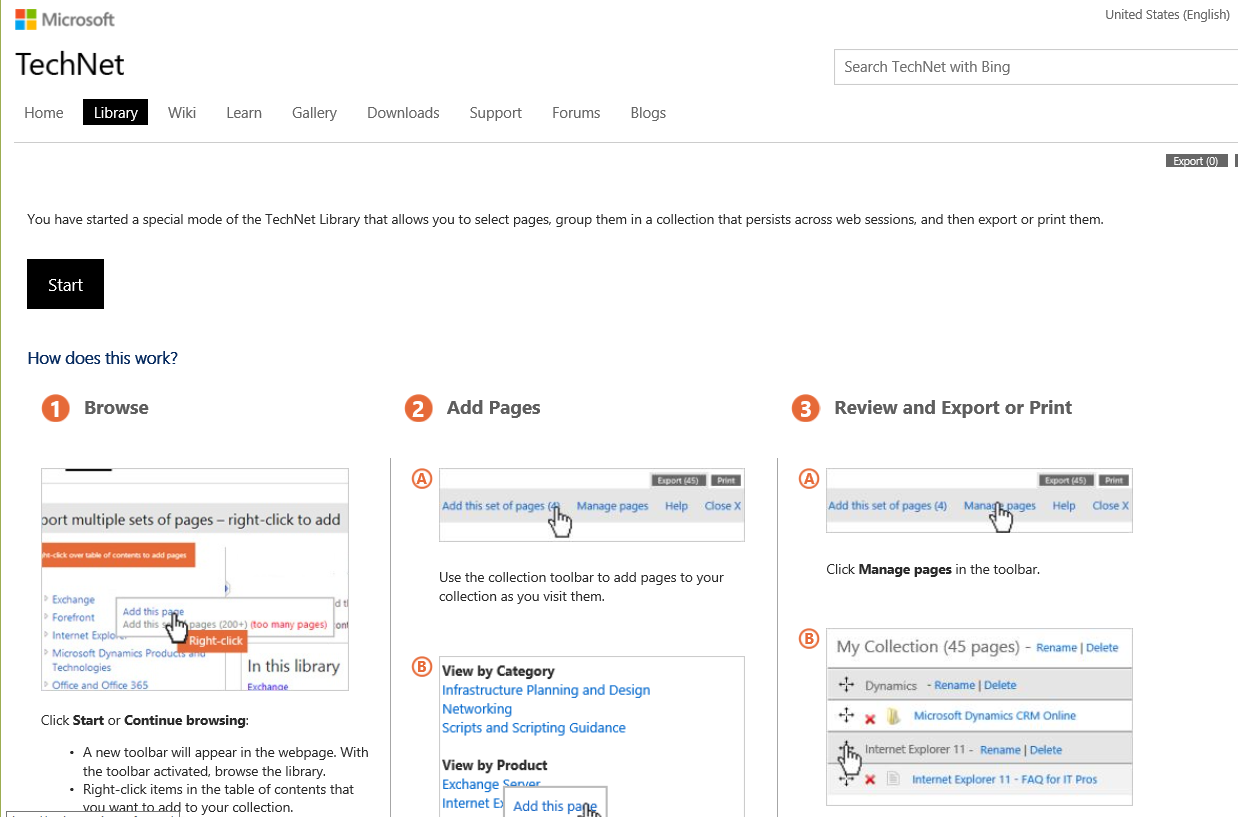Click the My Collection screenshot thumbnail
Viewport: 1238px width, 817px height.
click(979, 716)
